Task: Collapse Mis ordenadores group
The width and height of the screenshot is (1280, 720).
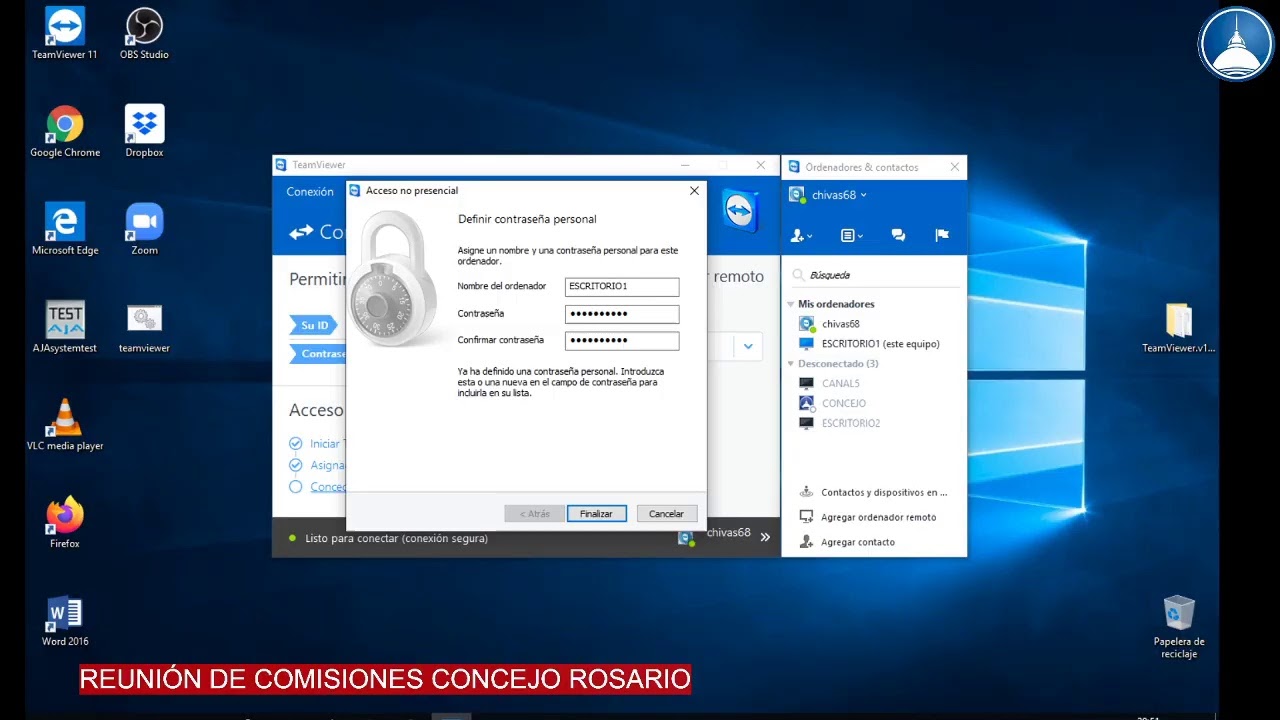Action: [x=791, y=304]
